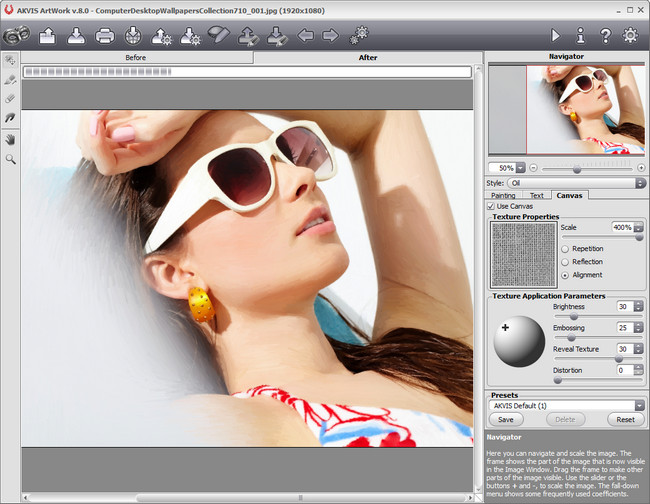650x504 pixels.
Task: Click the Brightness slider track
Action: (598, 316)
